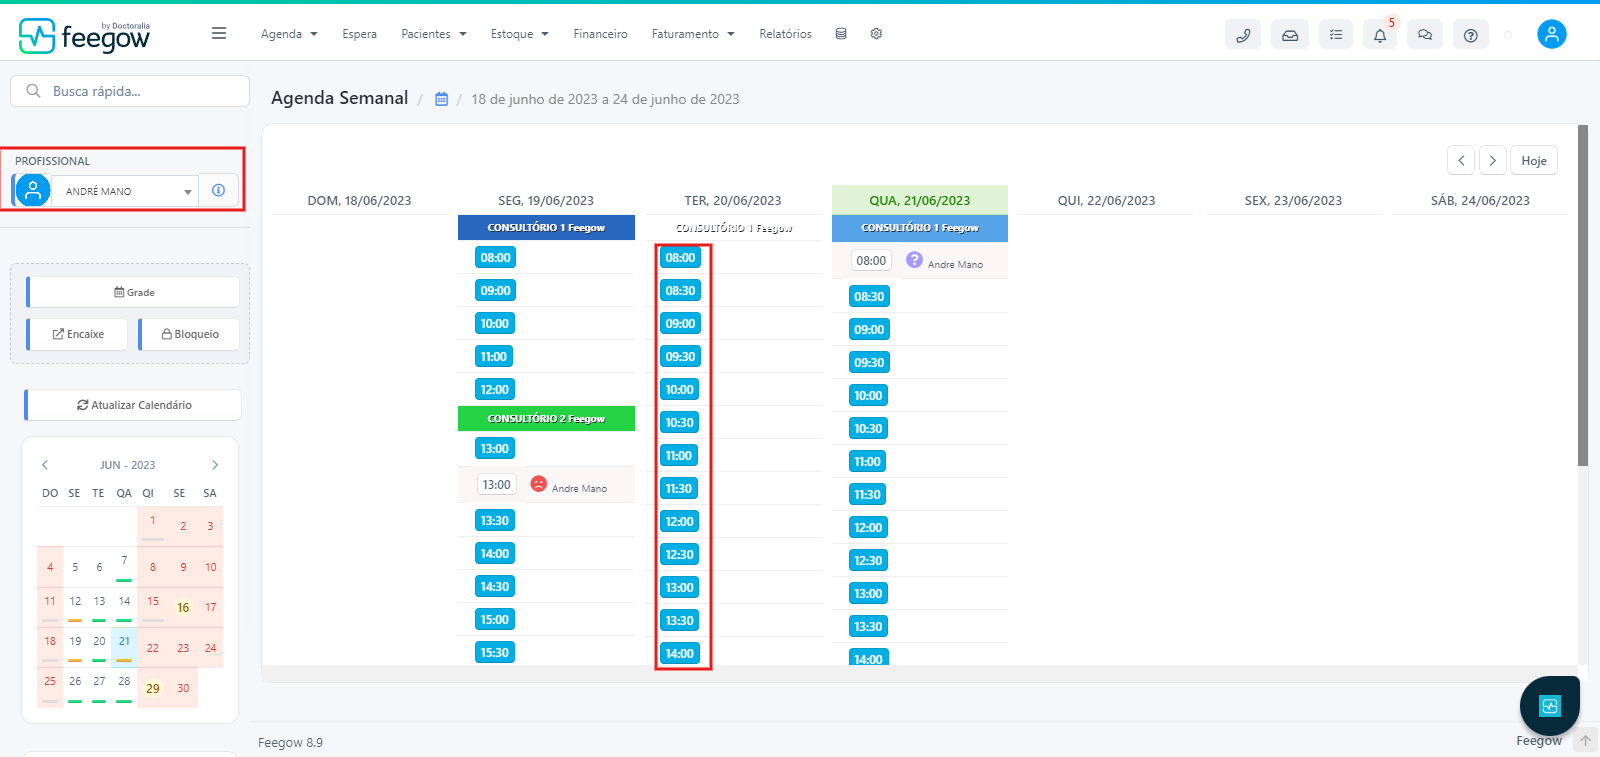The height and width of the screenshot is (757, 1600).
Task: Go to previous month in mini calendar
Action: point(45,465)
